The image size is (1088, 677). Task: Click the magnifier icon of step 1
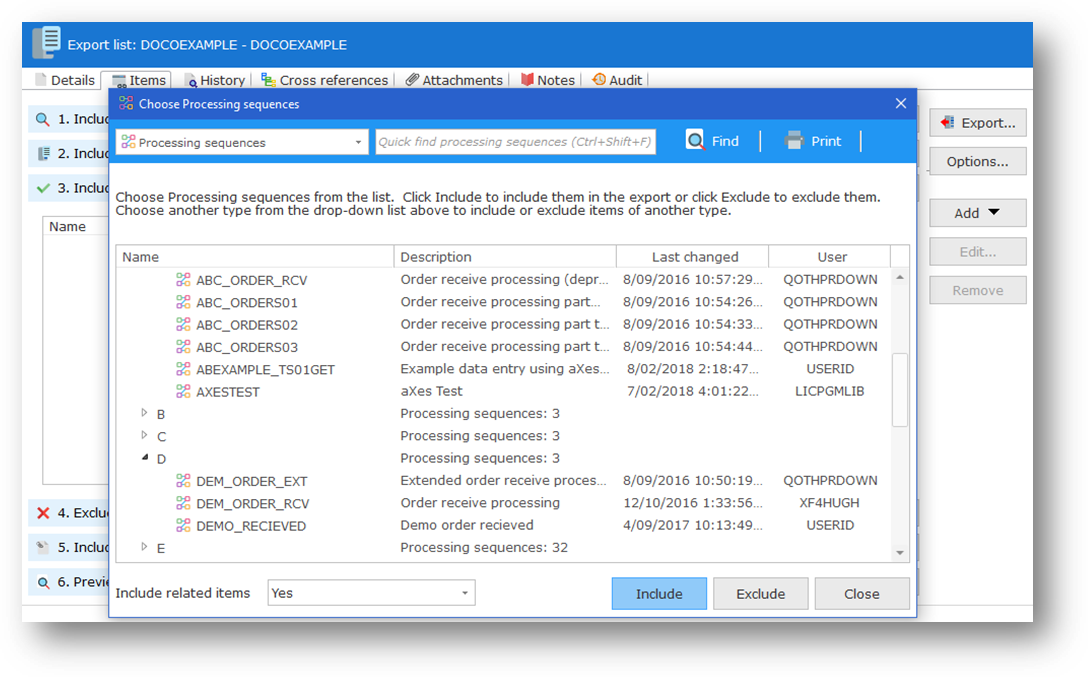[43, 119]
